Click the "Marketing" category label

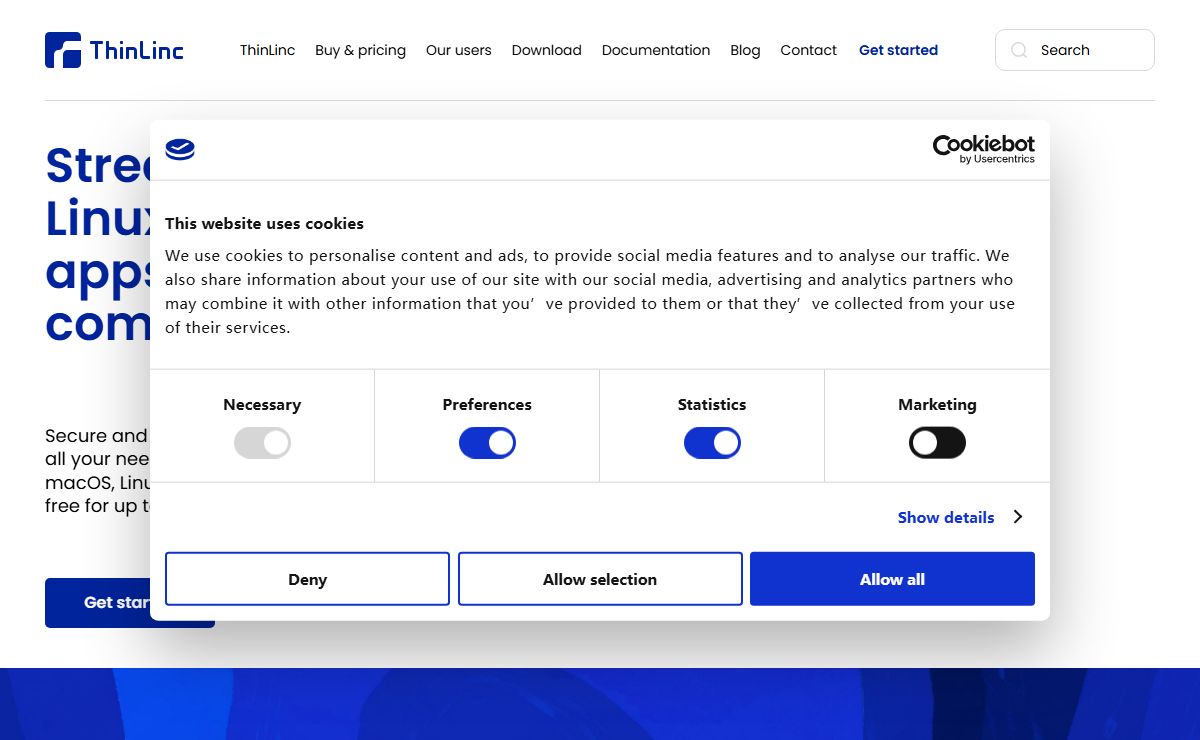(x=937, y=405)
